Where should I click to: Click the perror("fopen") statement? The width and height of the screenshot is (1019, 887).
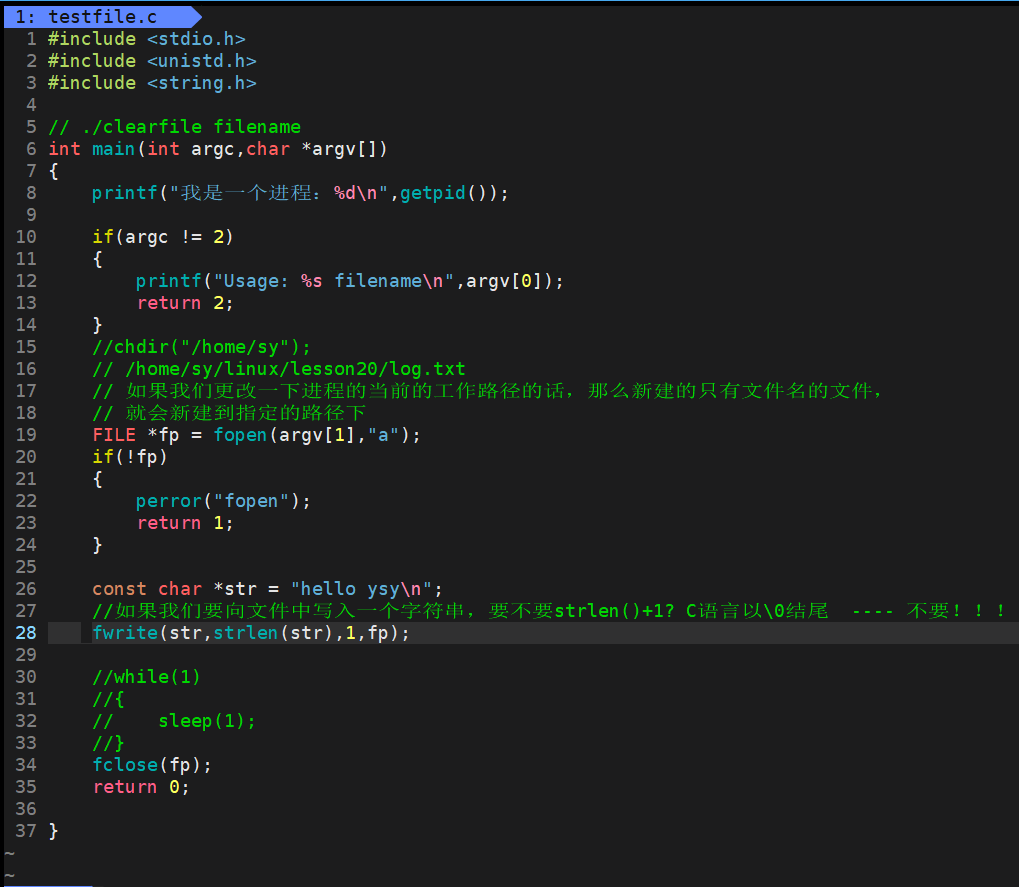pos(224,501)
